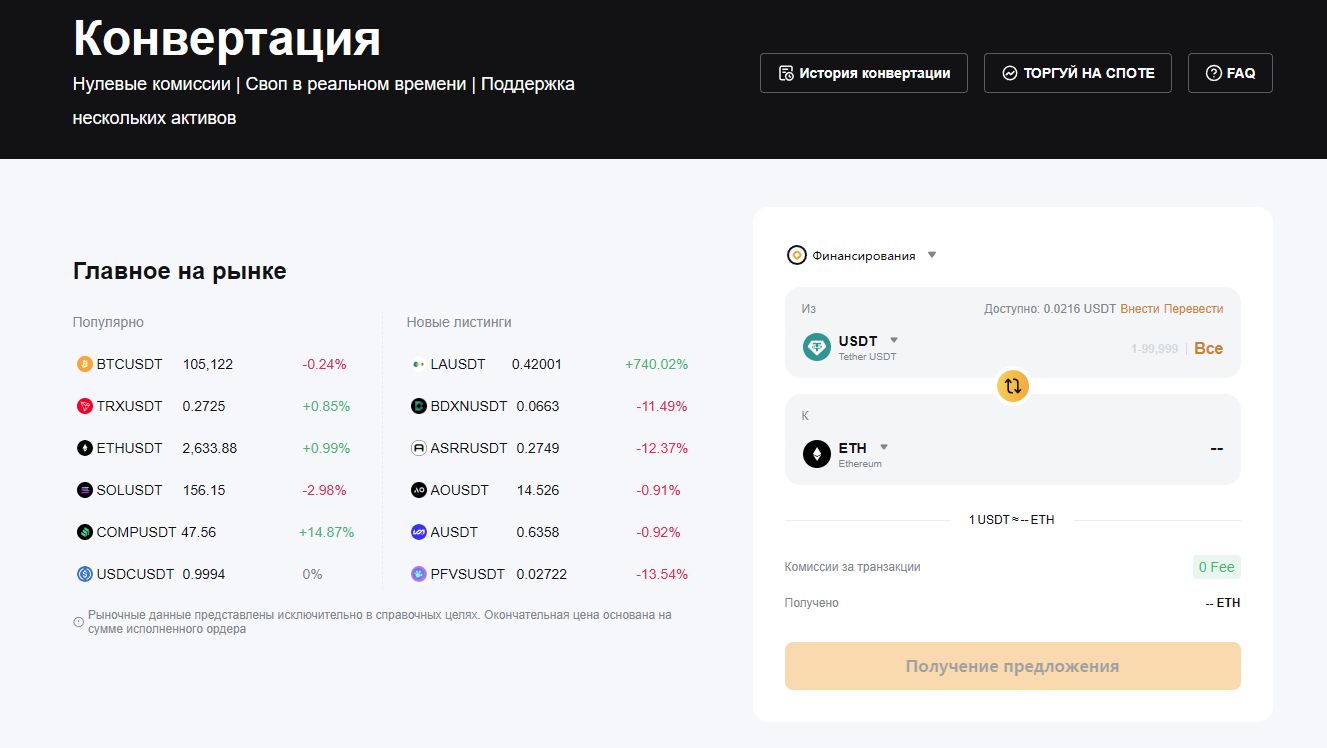The image size is (1327, 748).
Task: Click the AO icon next to AOUSDT
Action: coord(418,490)
